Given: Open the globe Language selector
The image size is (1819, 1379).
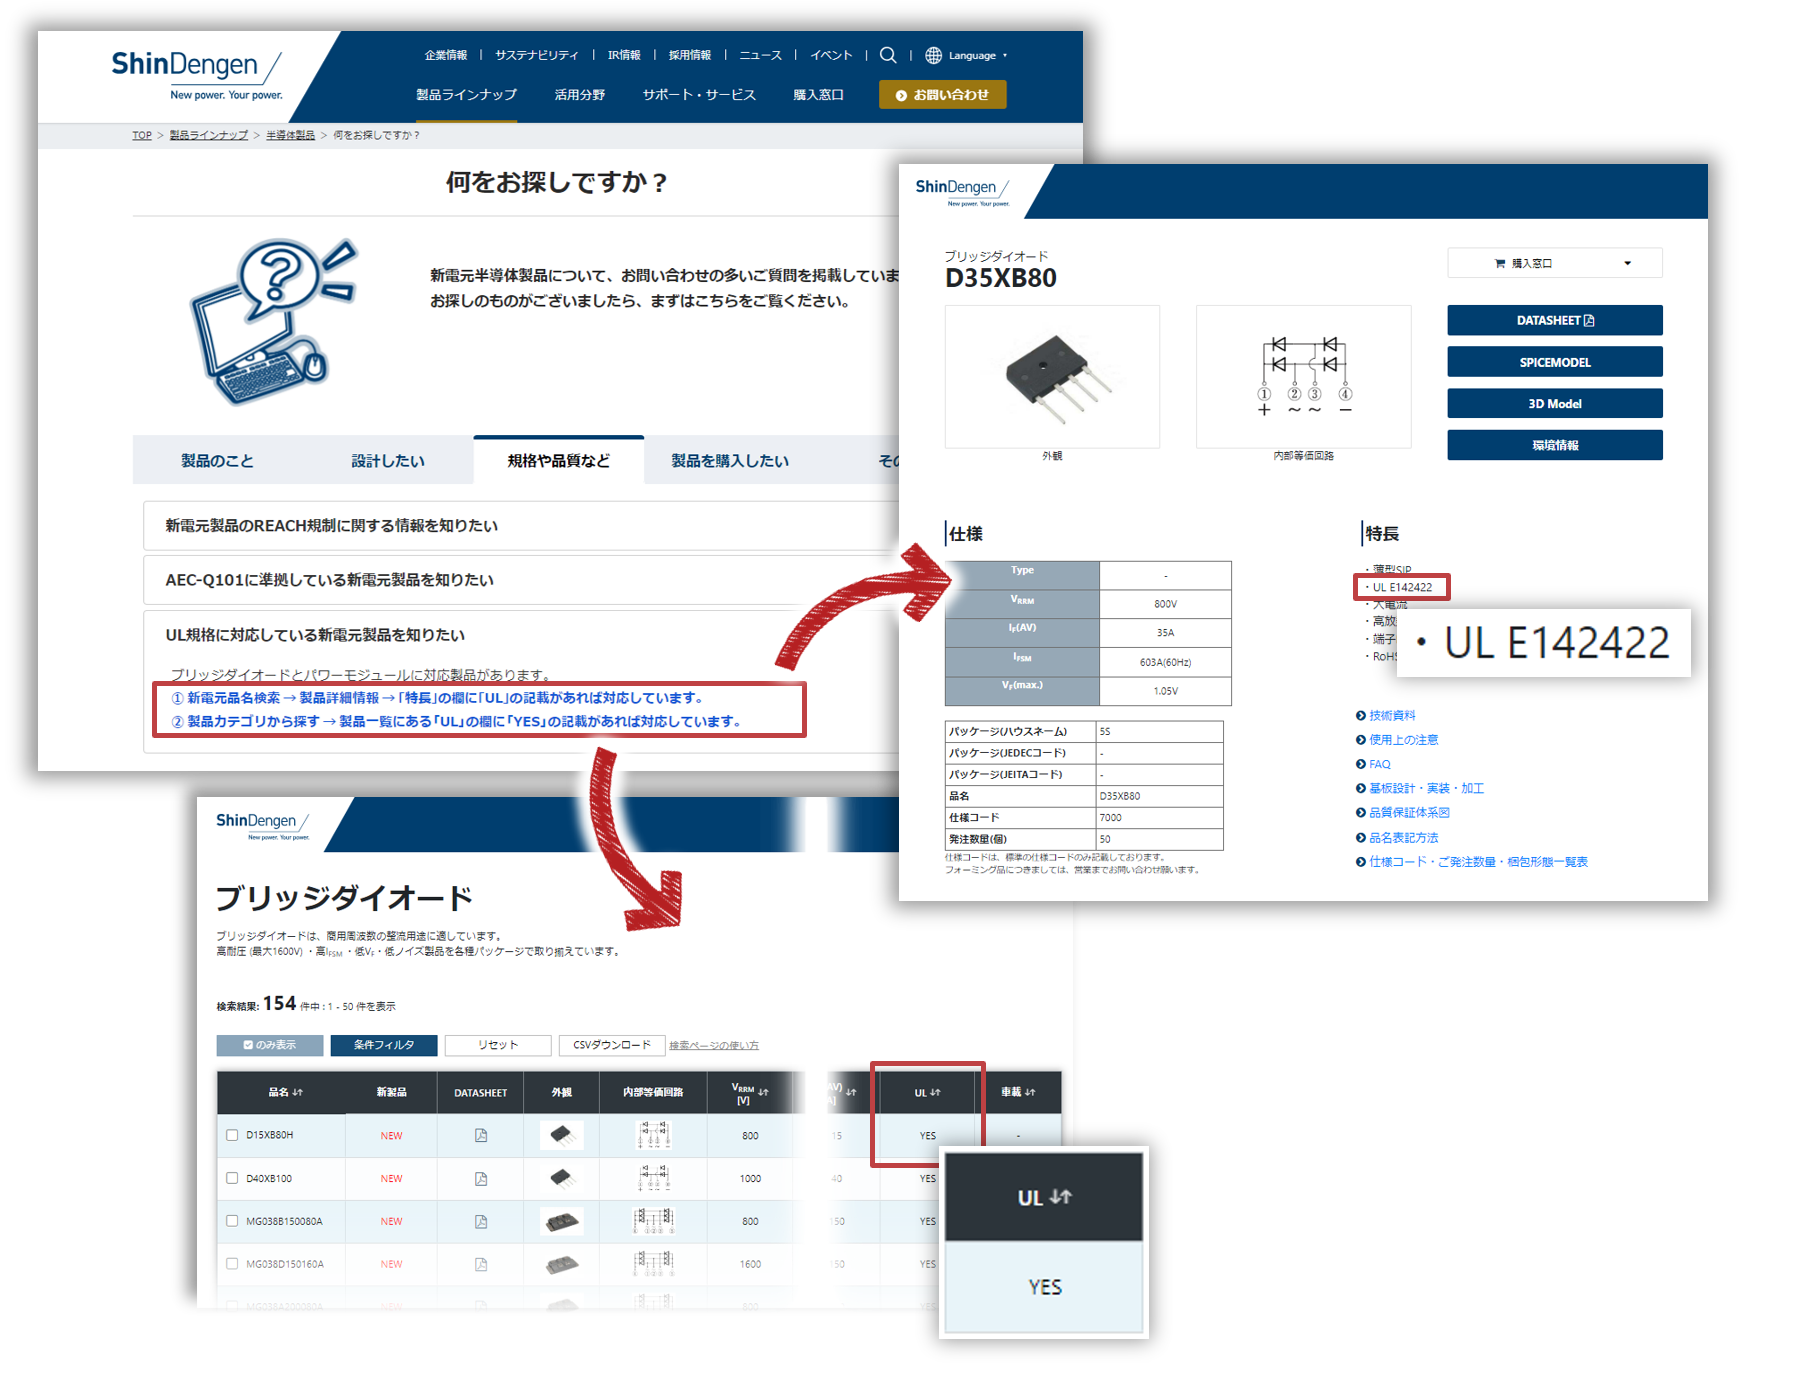Looking at the screenshot, I should click(966, 56).
